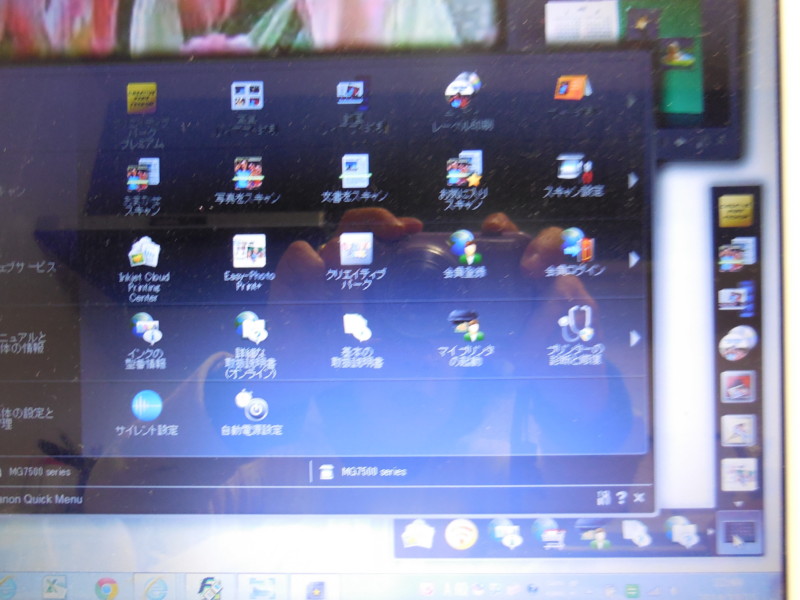Open the orange calendar icon
Screen dimensions: 800x600
pyautogui.click(x=572, y=88)
